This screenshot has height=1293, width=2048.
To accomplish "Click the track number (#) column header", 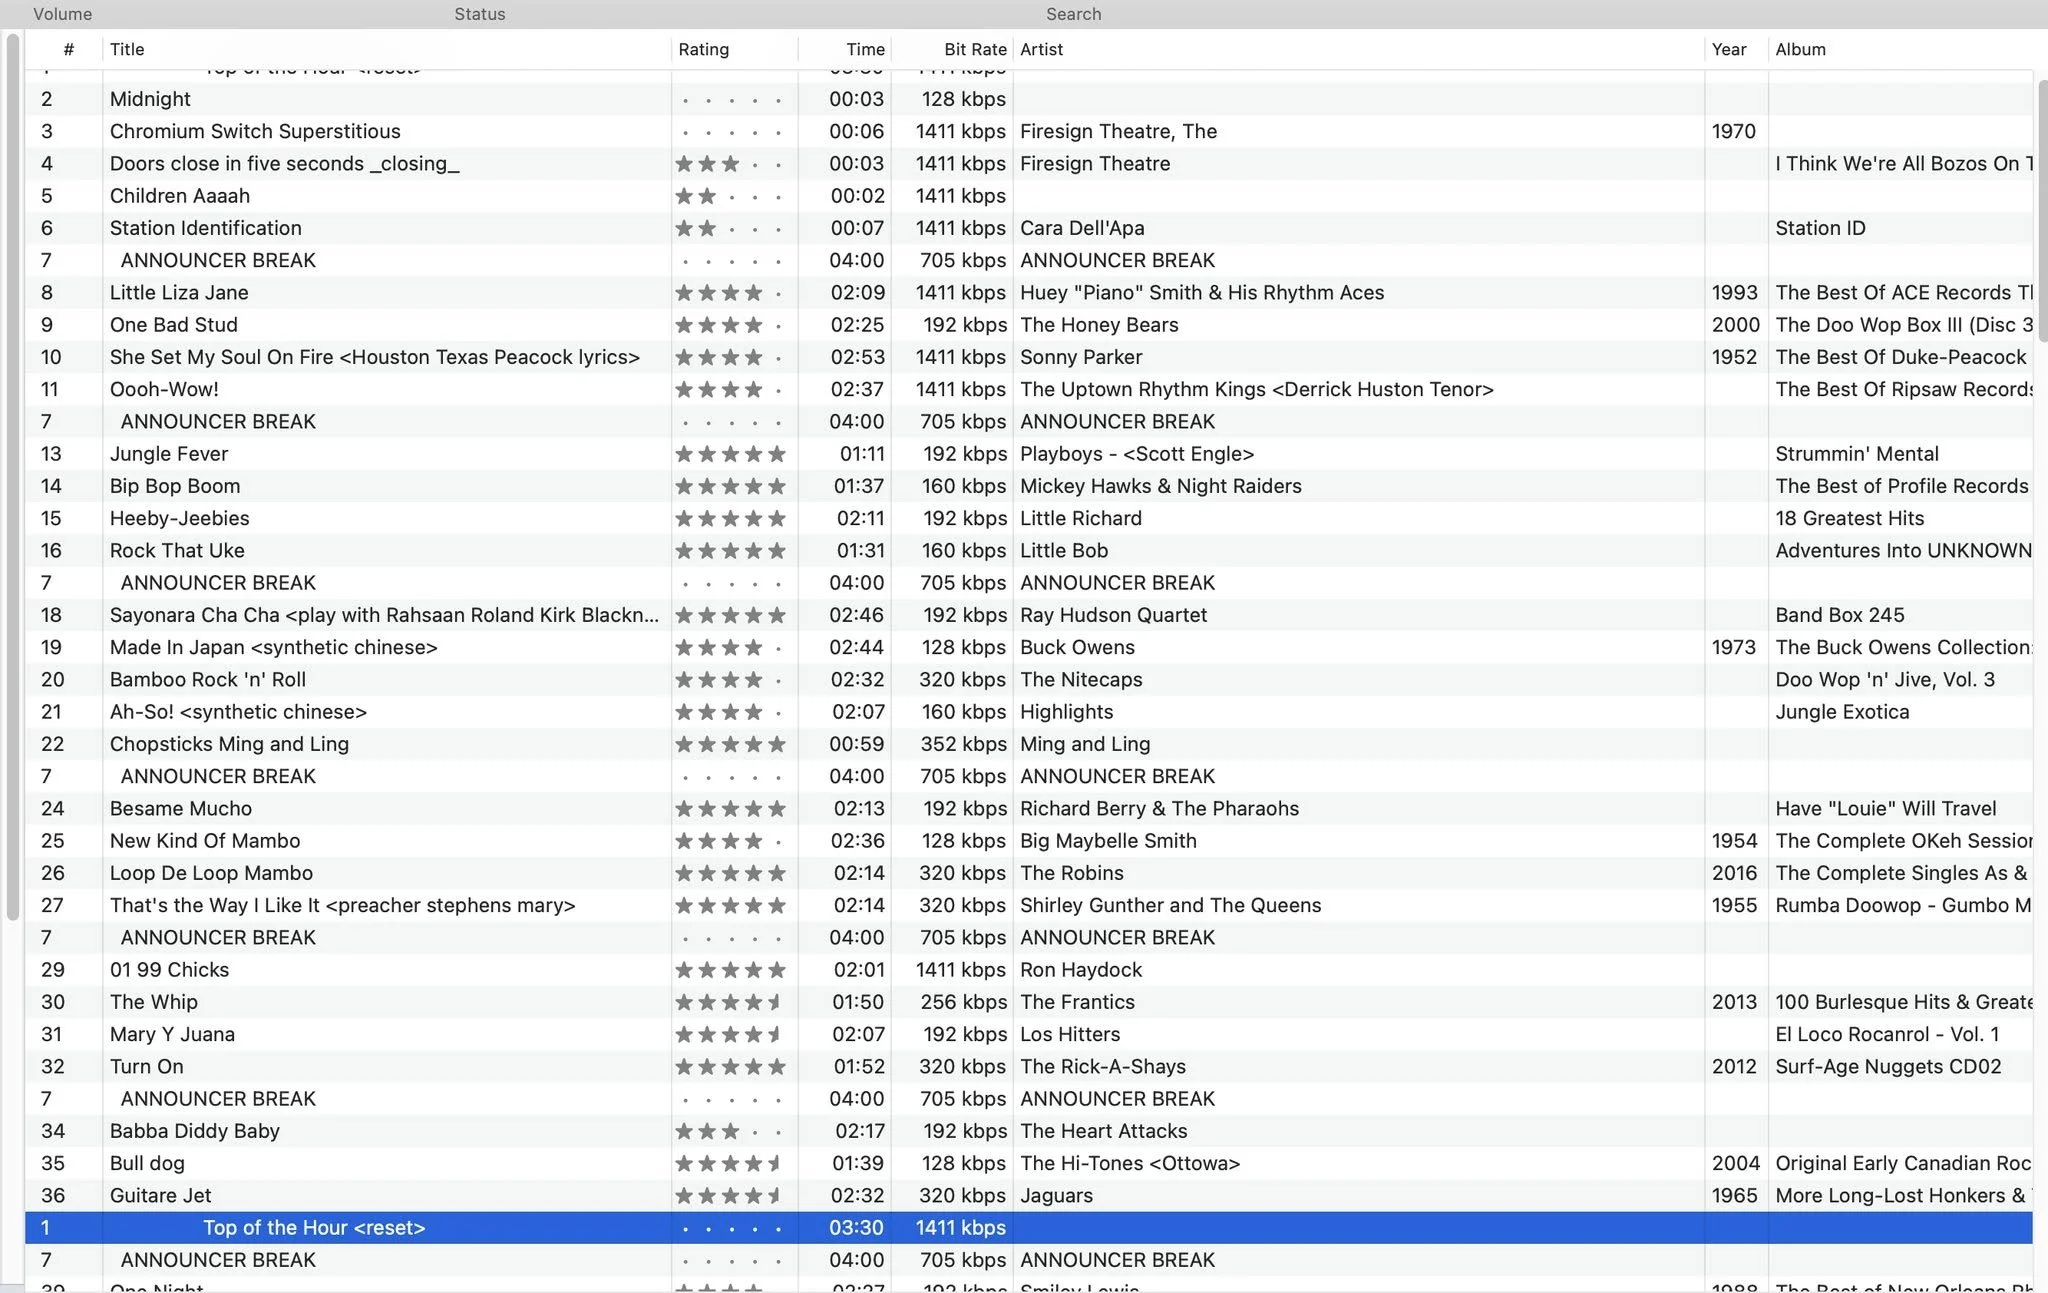I will (x=68, y=50).
